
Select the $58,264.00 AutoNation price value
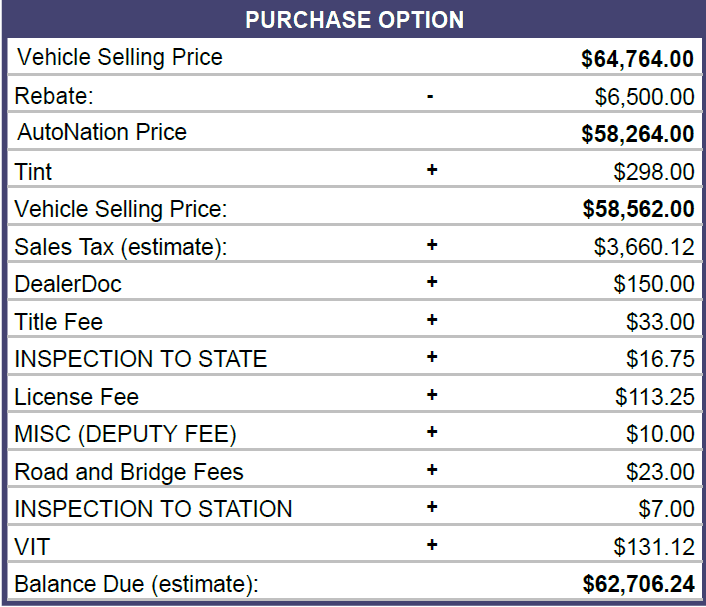tap(637, 134)
